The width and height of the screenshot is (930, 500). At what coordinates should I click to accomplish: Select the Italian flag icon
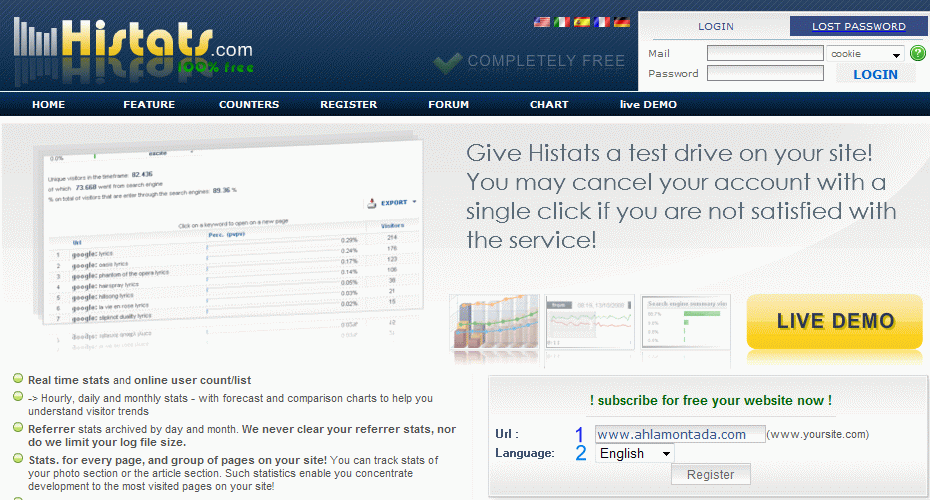(x=562, y=23)
